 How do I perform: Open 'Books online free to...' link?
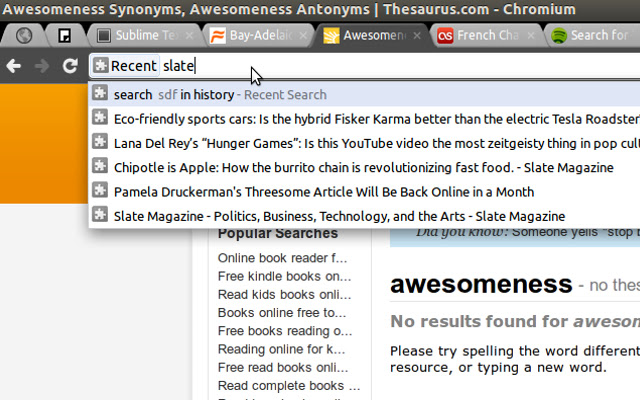pyautogui.click(x=282, y=313)
